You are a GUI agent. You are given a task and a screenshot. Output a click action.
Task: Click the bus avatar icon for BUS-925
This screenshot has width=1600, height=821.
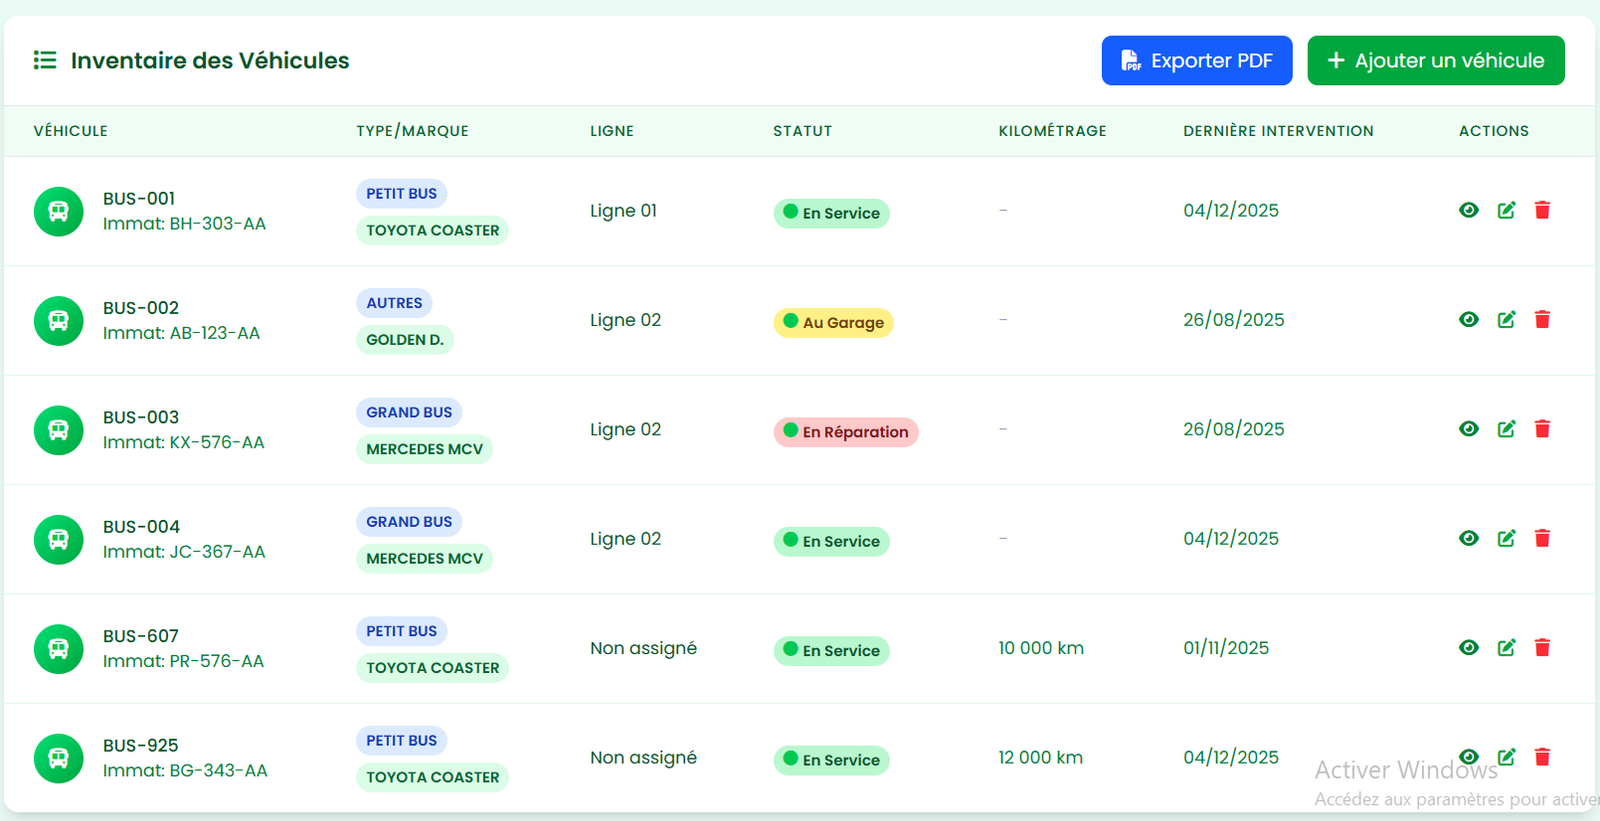(59, 759)
